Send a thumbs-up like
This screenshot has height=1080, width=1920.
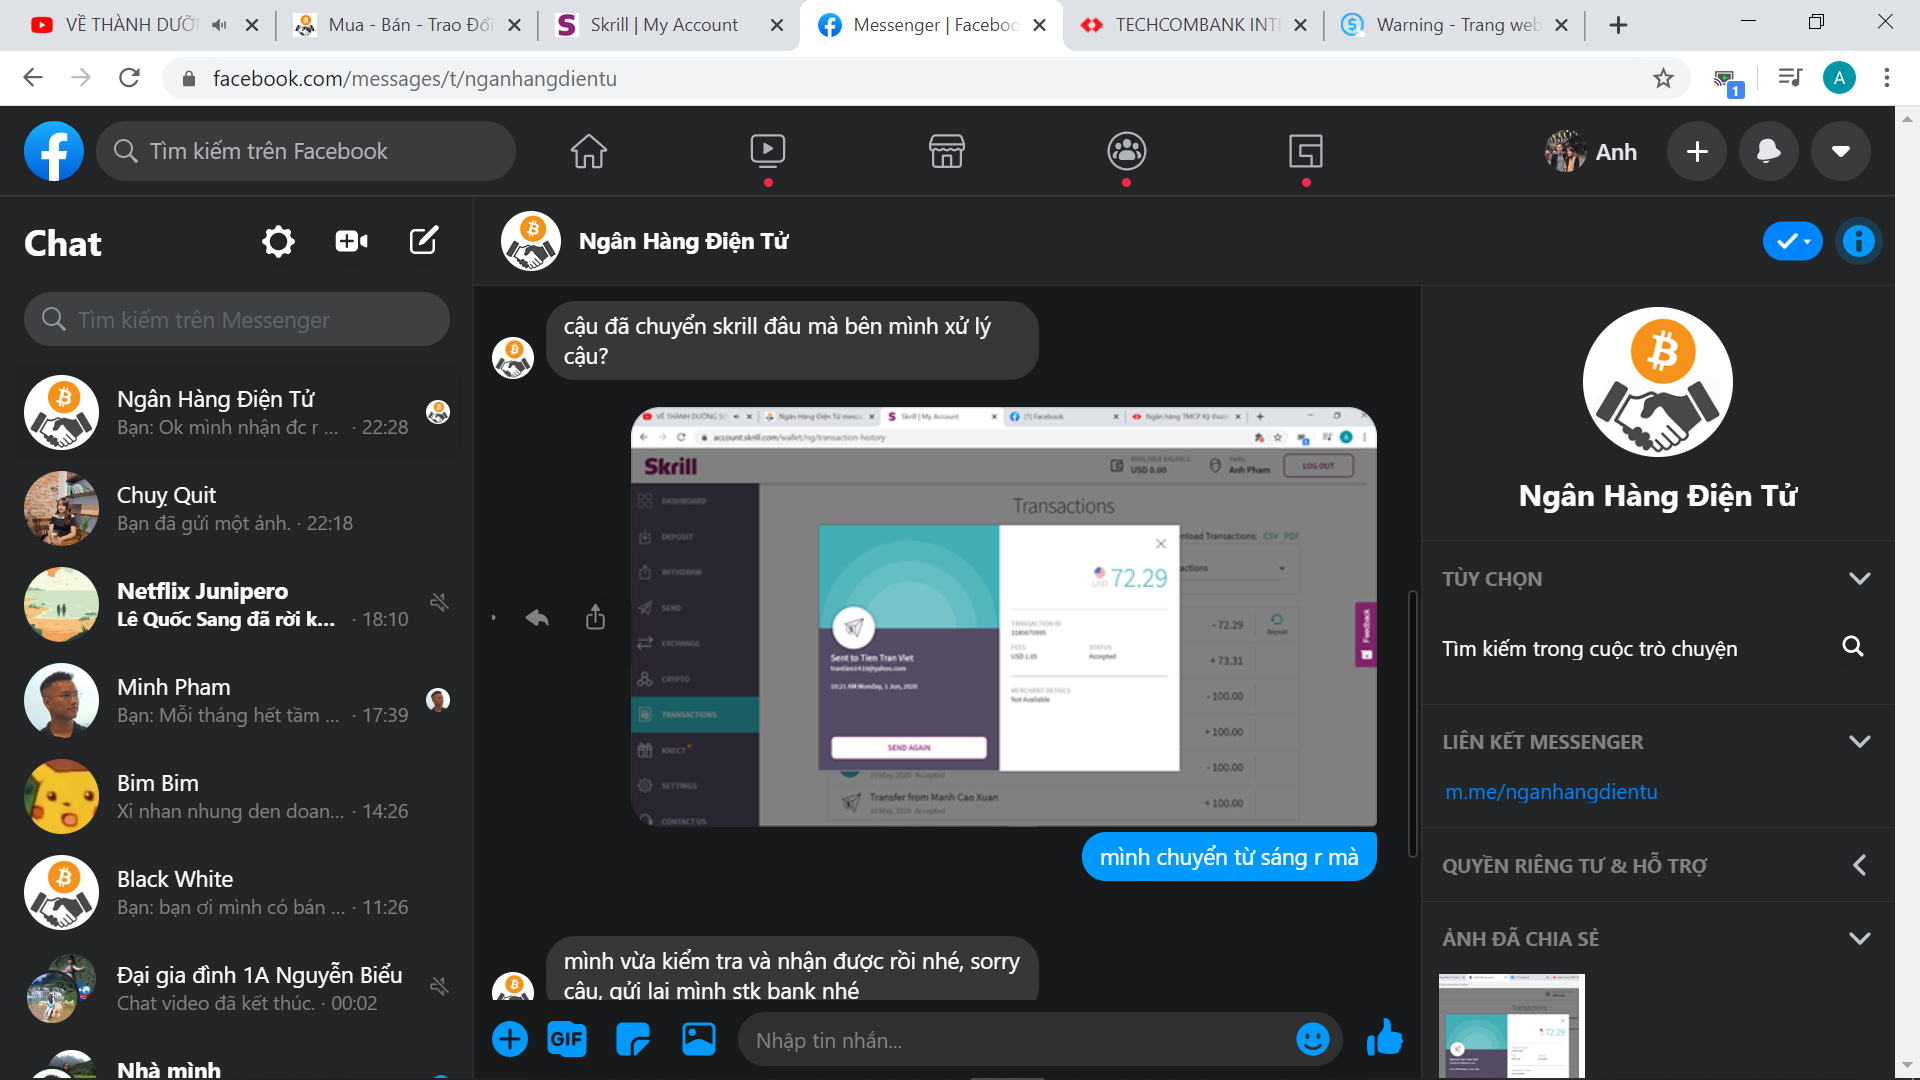click(1385, 1038)
